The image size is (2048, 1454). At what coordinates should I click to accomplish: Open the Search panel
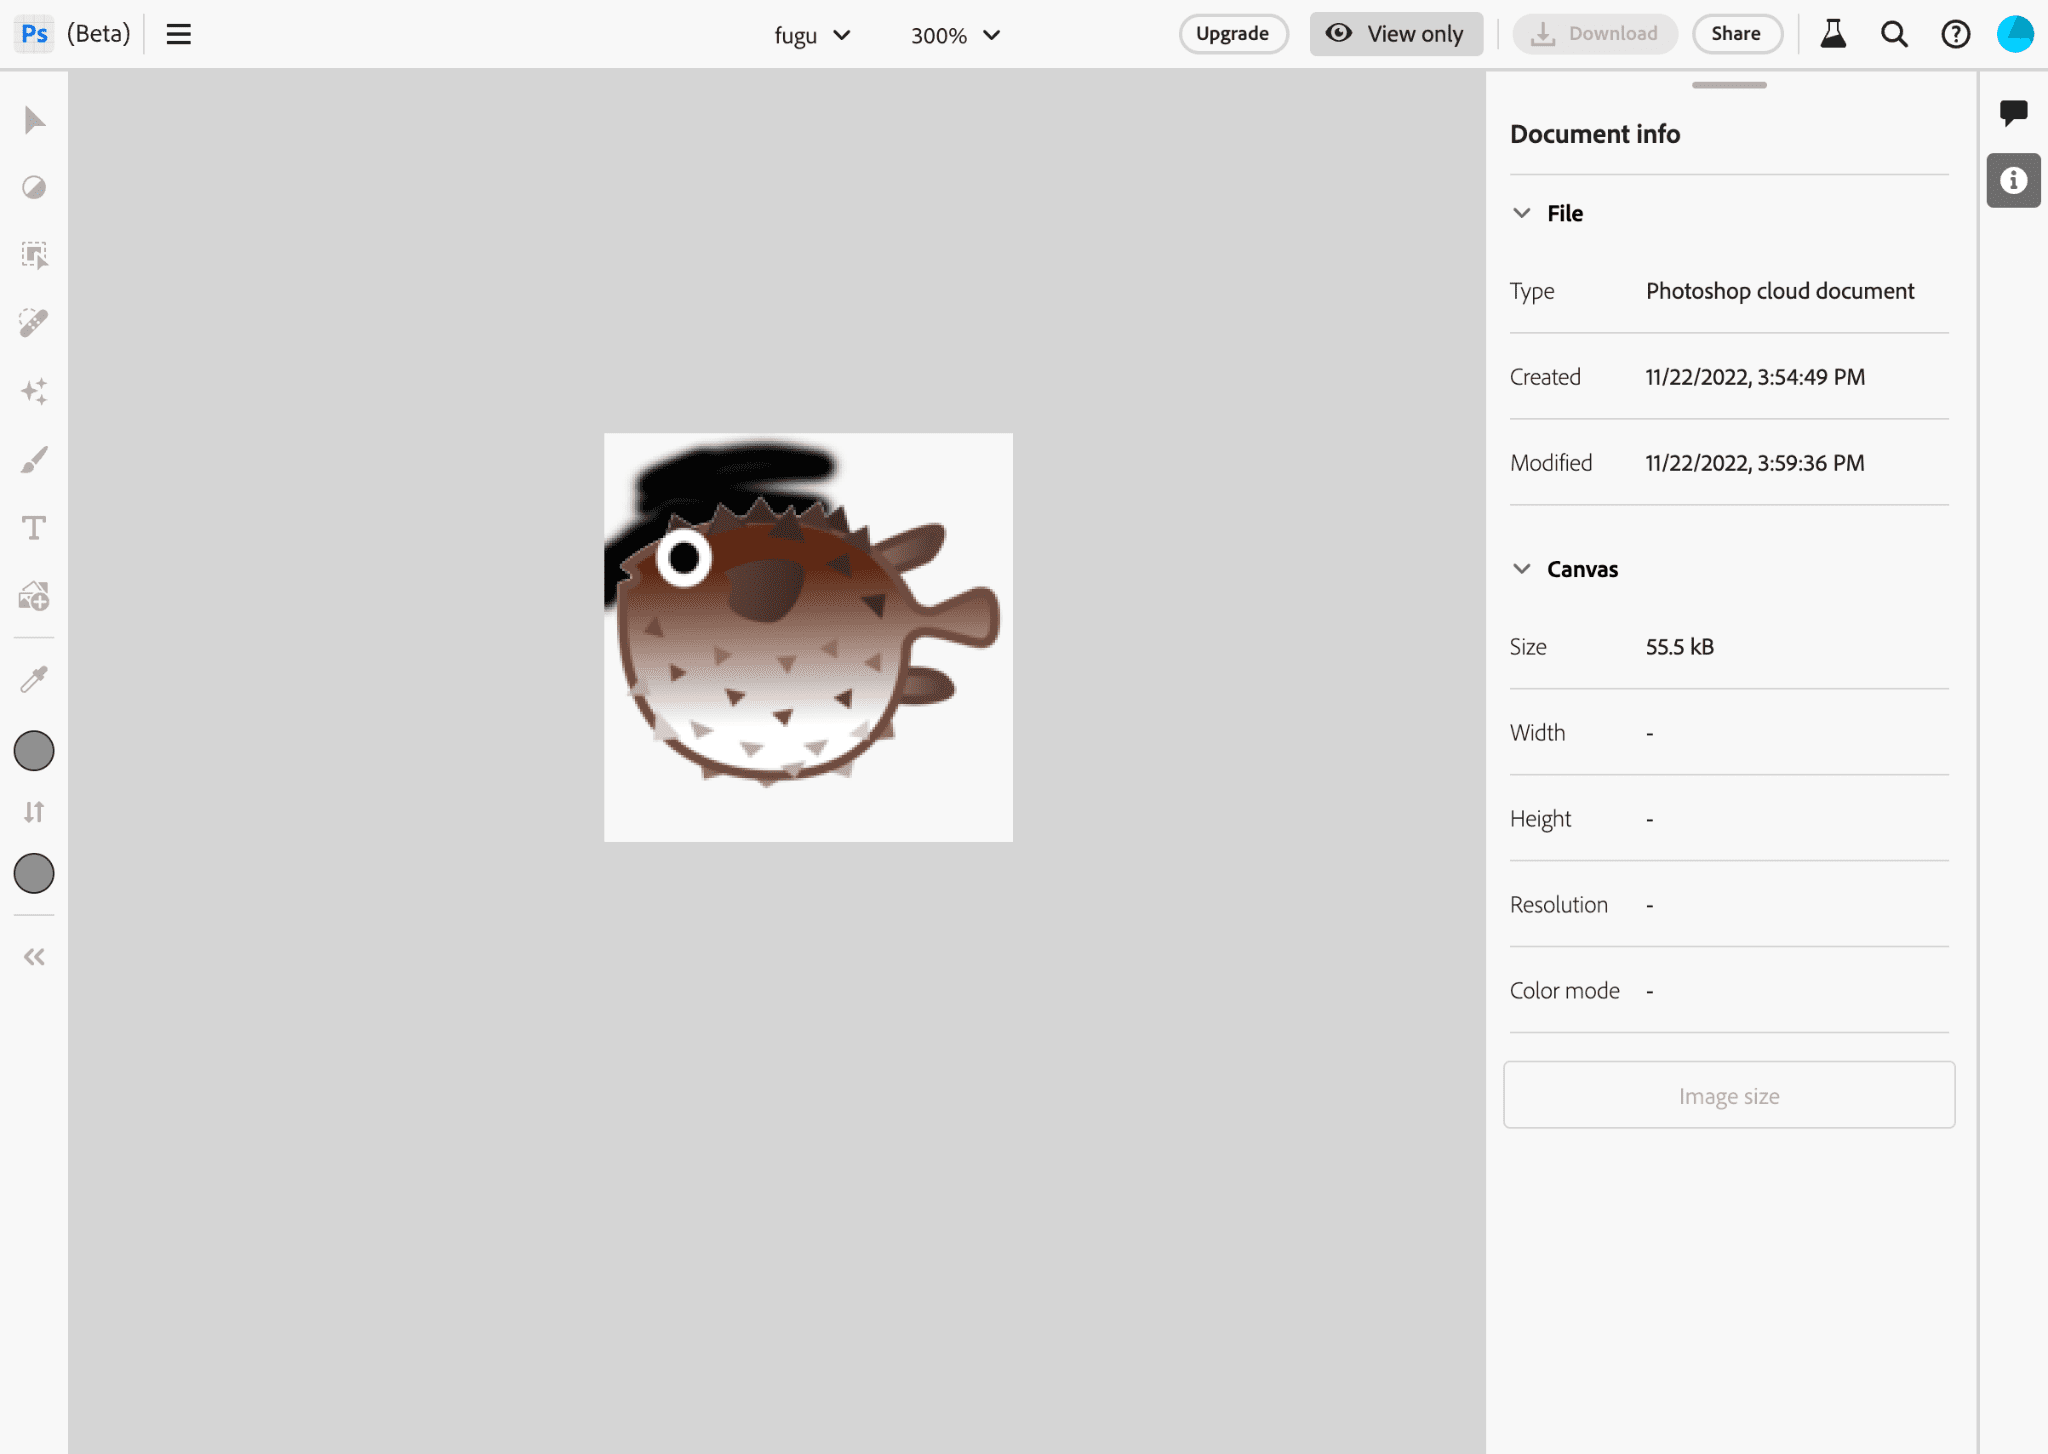pos(1894,33)
